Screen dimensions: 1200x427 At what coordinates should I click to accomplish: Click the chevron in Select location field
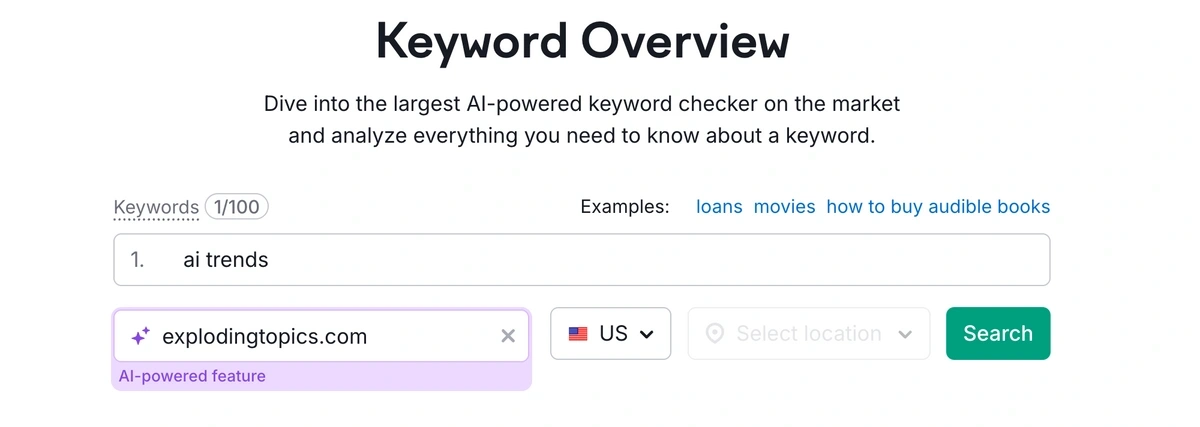[906, 334]
